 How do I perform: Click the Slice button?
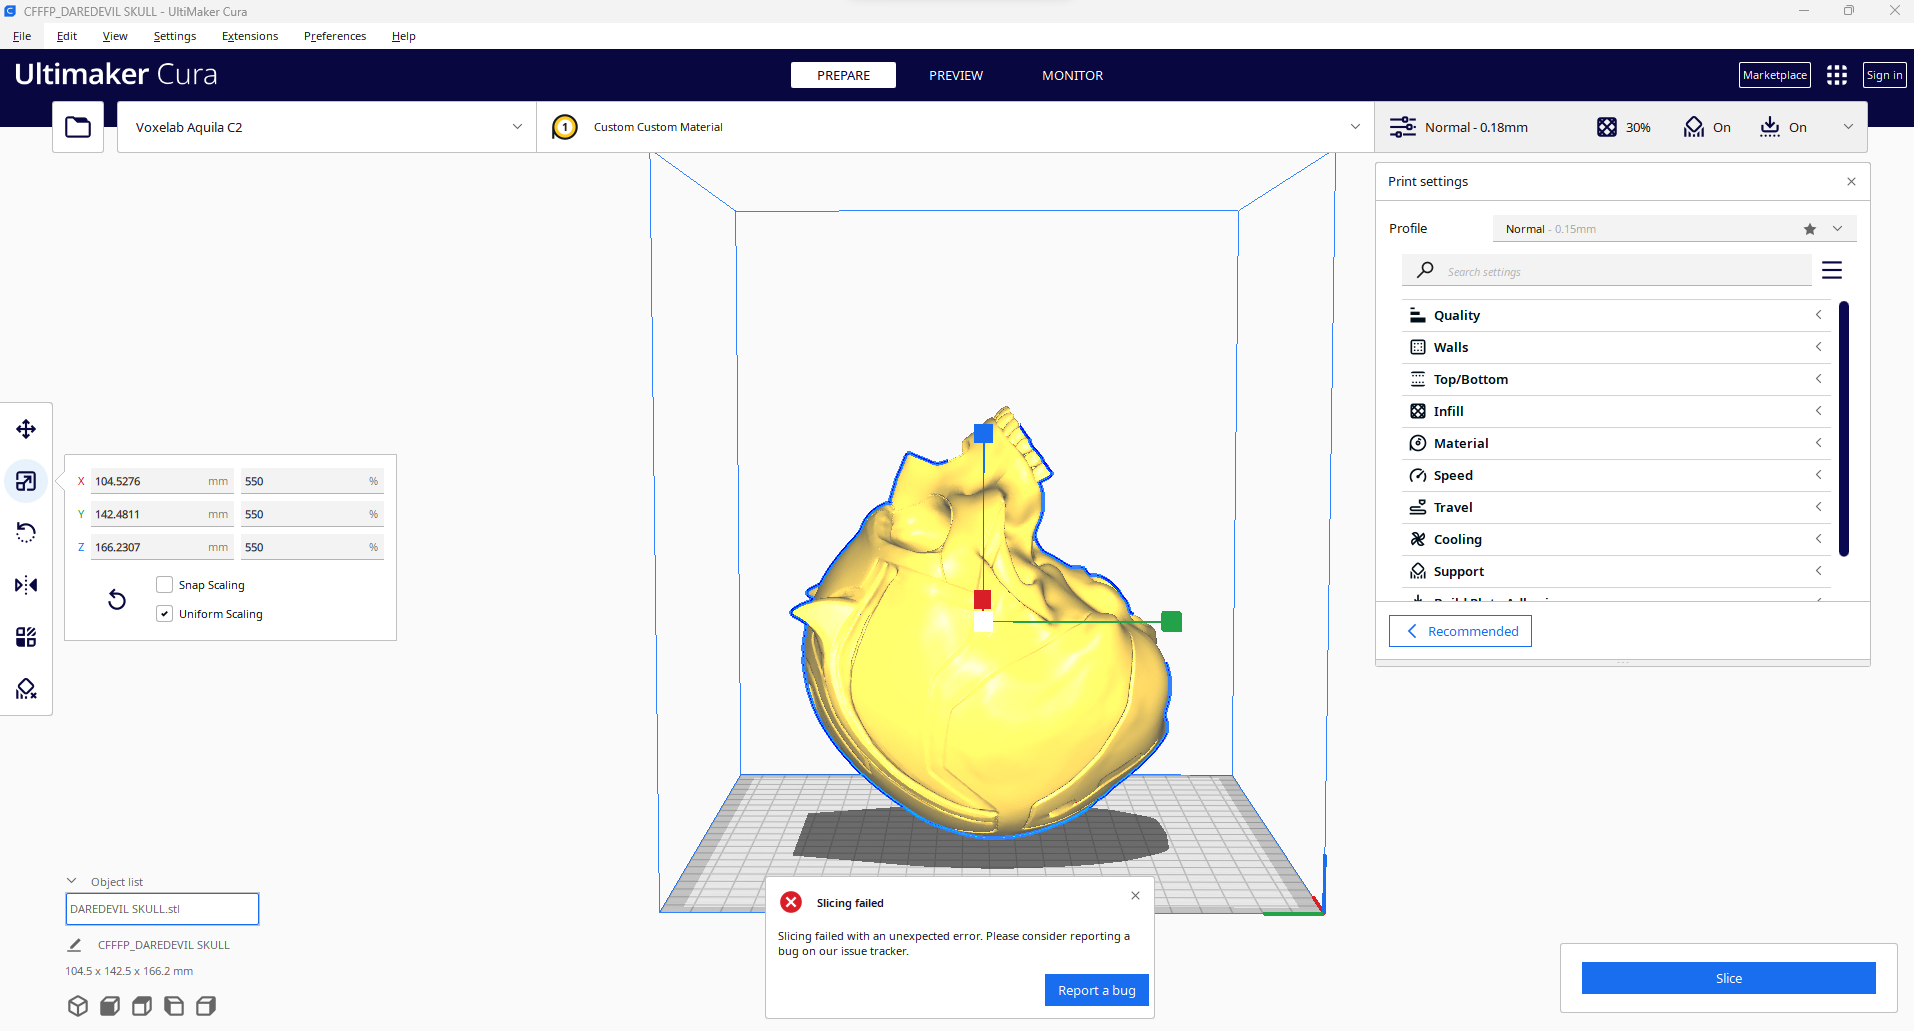(1728, 978)
